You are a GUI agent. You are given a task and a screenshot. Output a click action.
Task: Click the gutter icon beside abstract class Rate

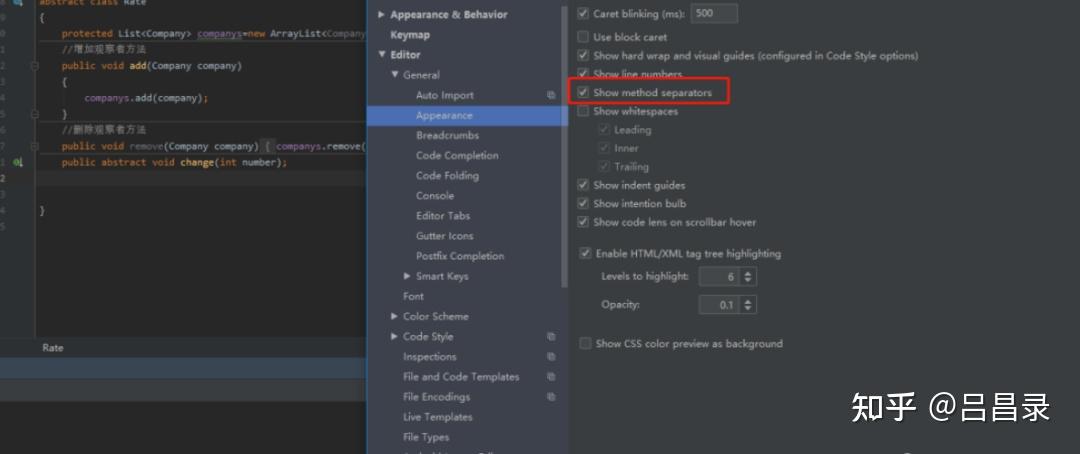click(x=18, y=3)
